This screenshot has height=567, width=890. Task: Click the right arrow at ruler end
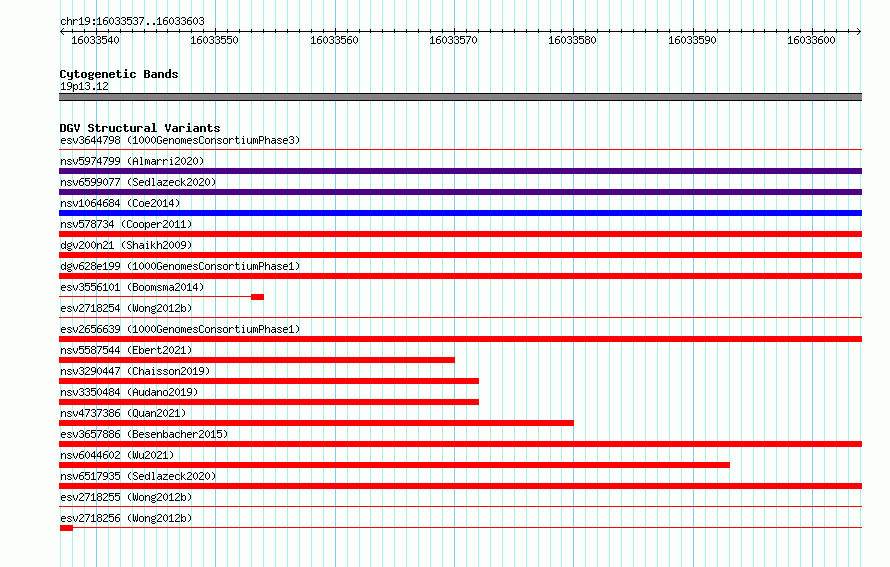[859, 31]
